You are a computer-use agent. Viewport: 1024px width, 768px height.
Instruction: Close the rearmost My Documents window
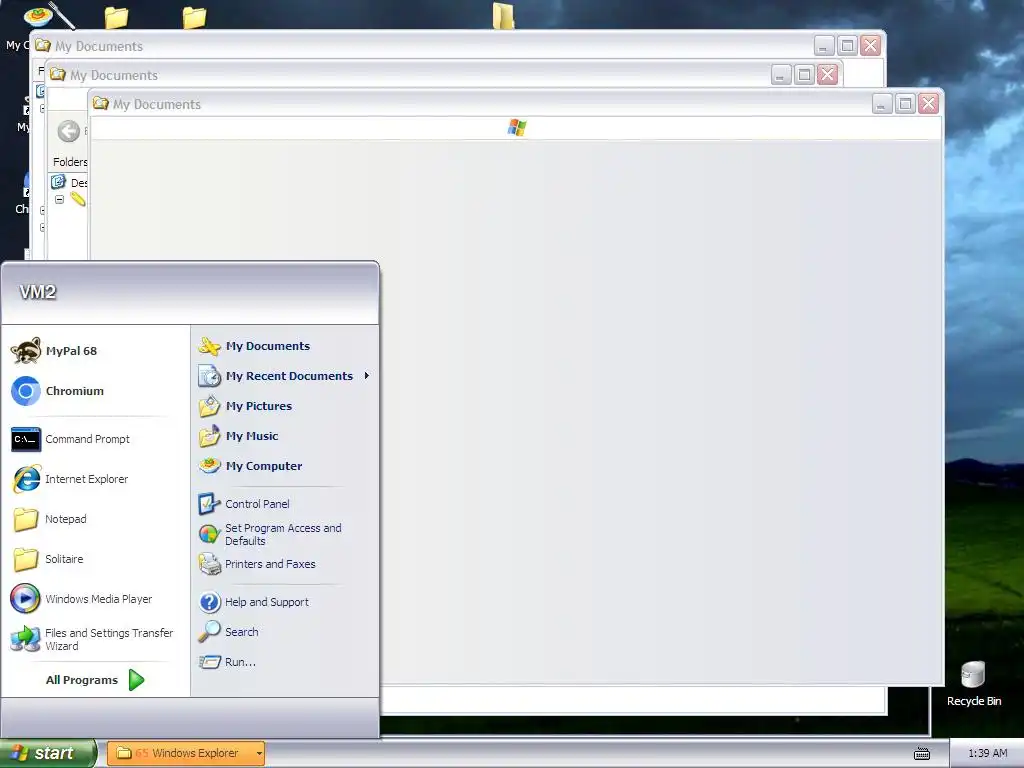tap(871, 46)
